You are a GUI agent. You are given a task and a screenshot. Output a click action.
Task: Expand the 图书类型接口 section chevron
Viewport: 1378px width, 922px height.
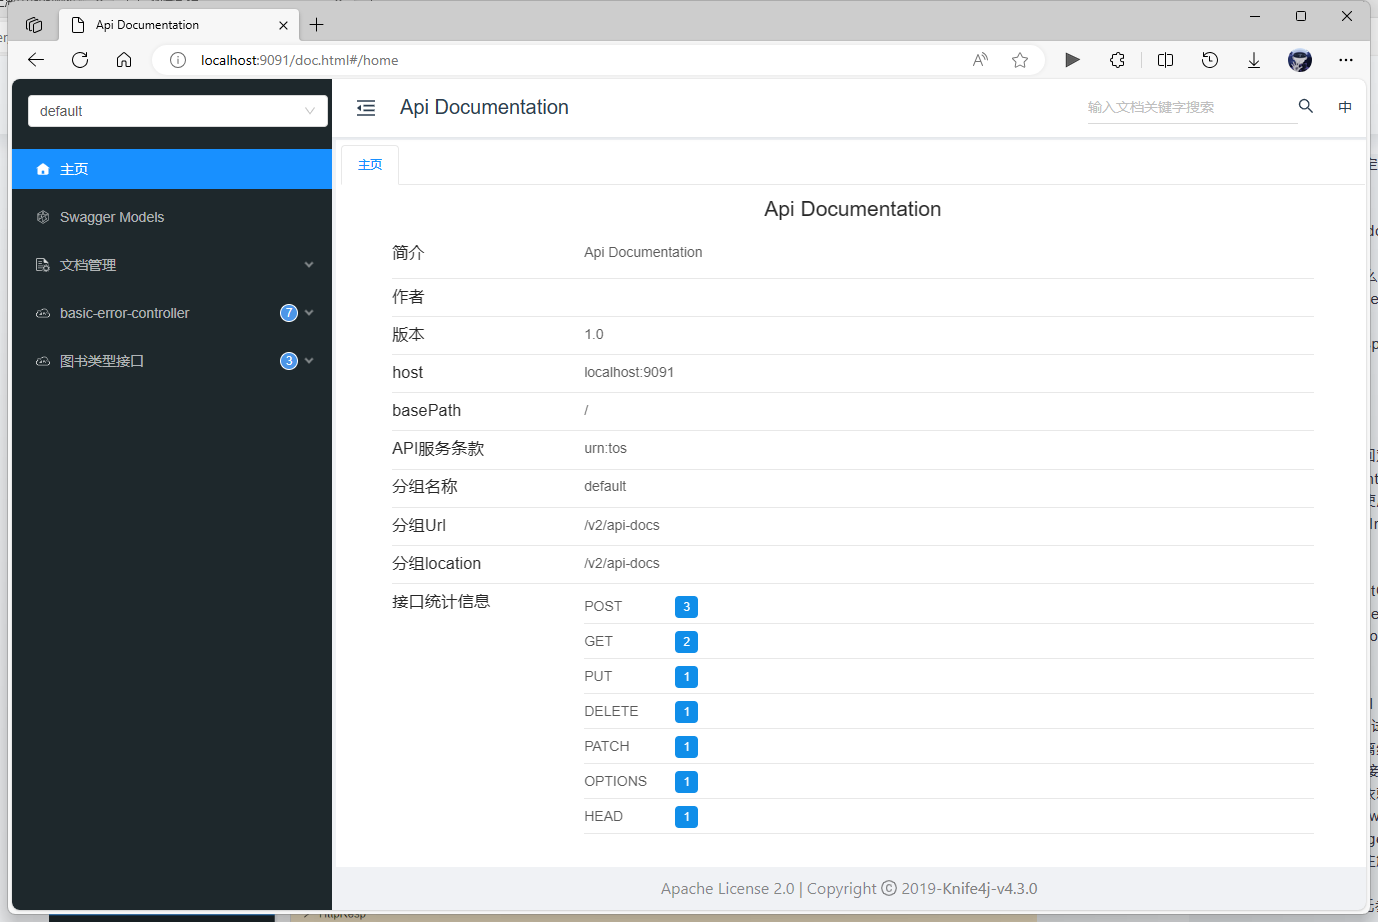[x=309, y=361]
